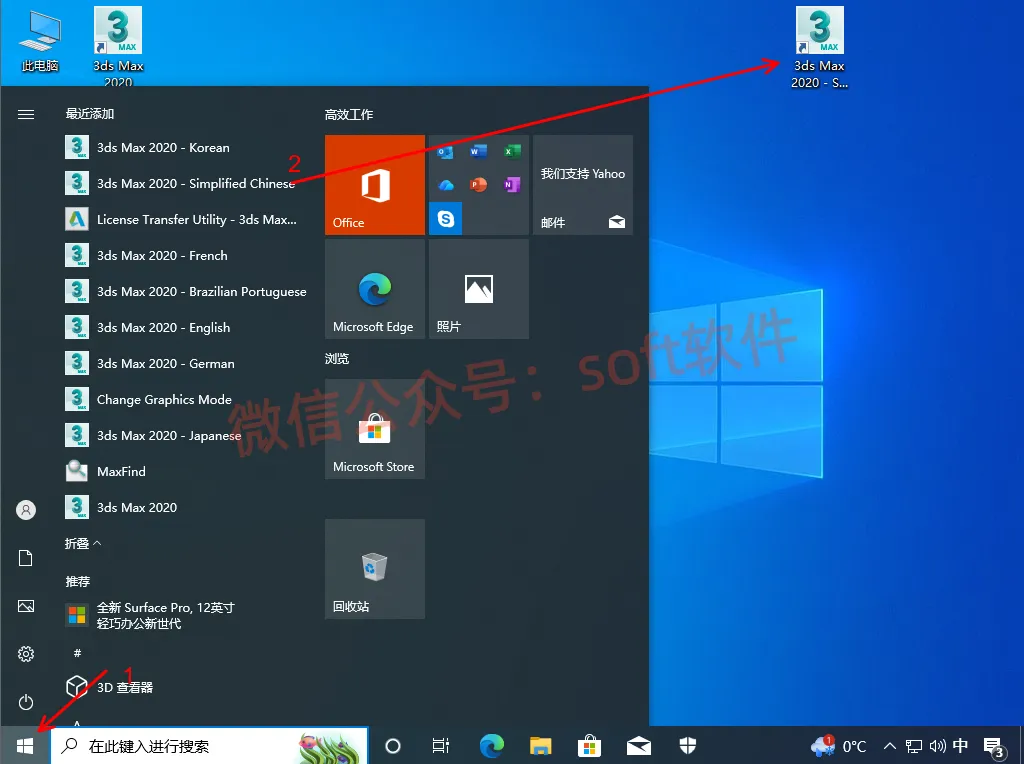Open the Microsoft Edge tile

point(375,289)
